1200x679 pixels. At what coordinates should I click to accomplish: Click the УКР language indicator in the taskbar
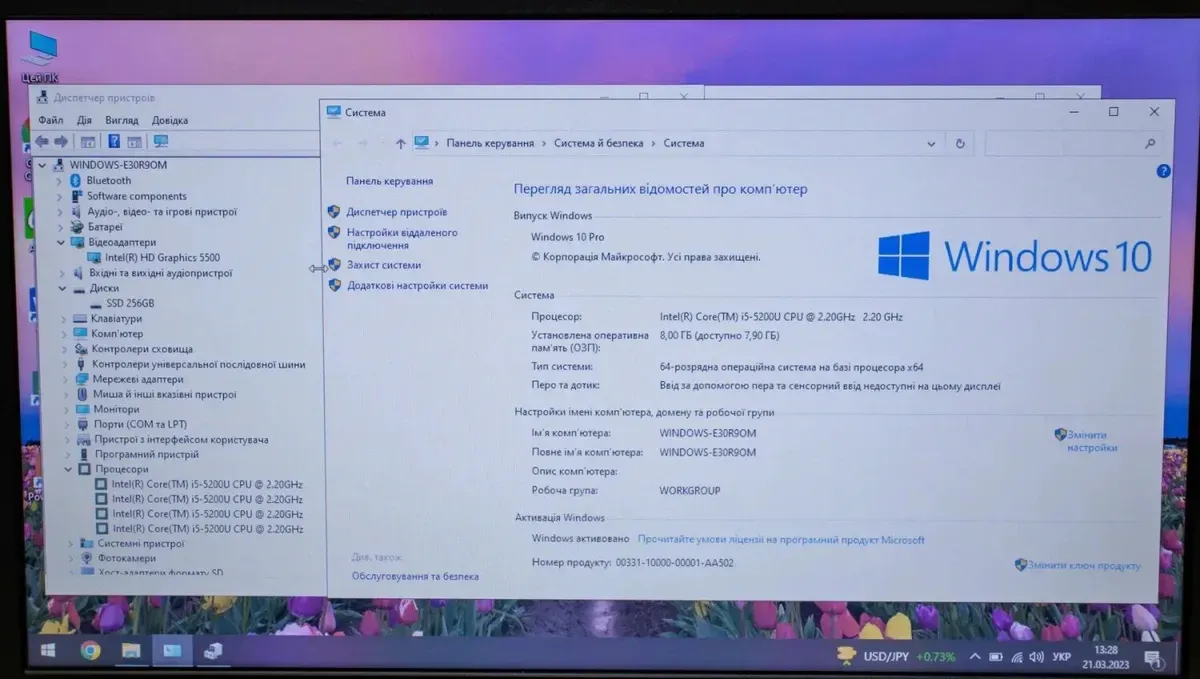pyautogui.click(x=1062, y=657)
